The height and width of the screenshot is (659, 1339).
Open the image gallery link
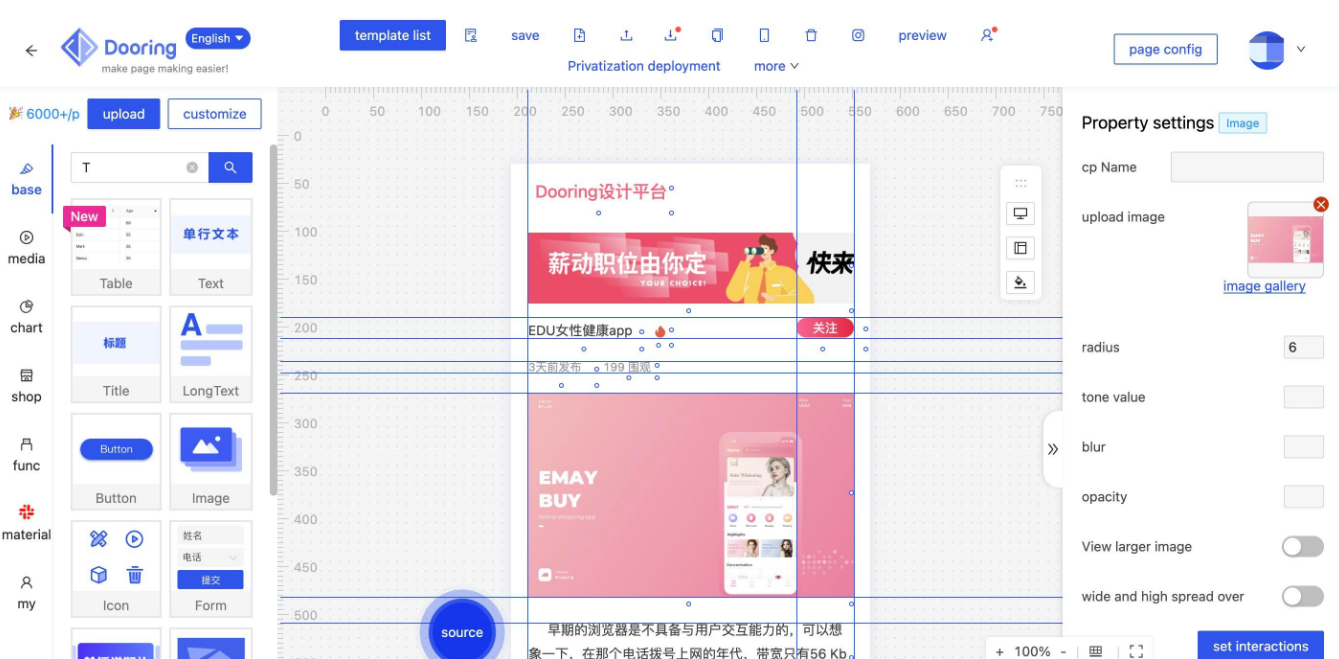click(1264, 286)
